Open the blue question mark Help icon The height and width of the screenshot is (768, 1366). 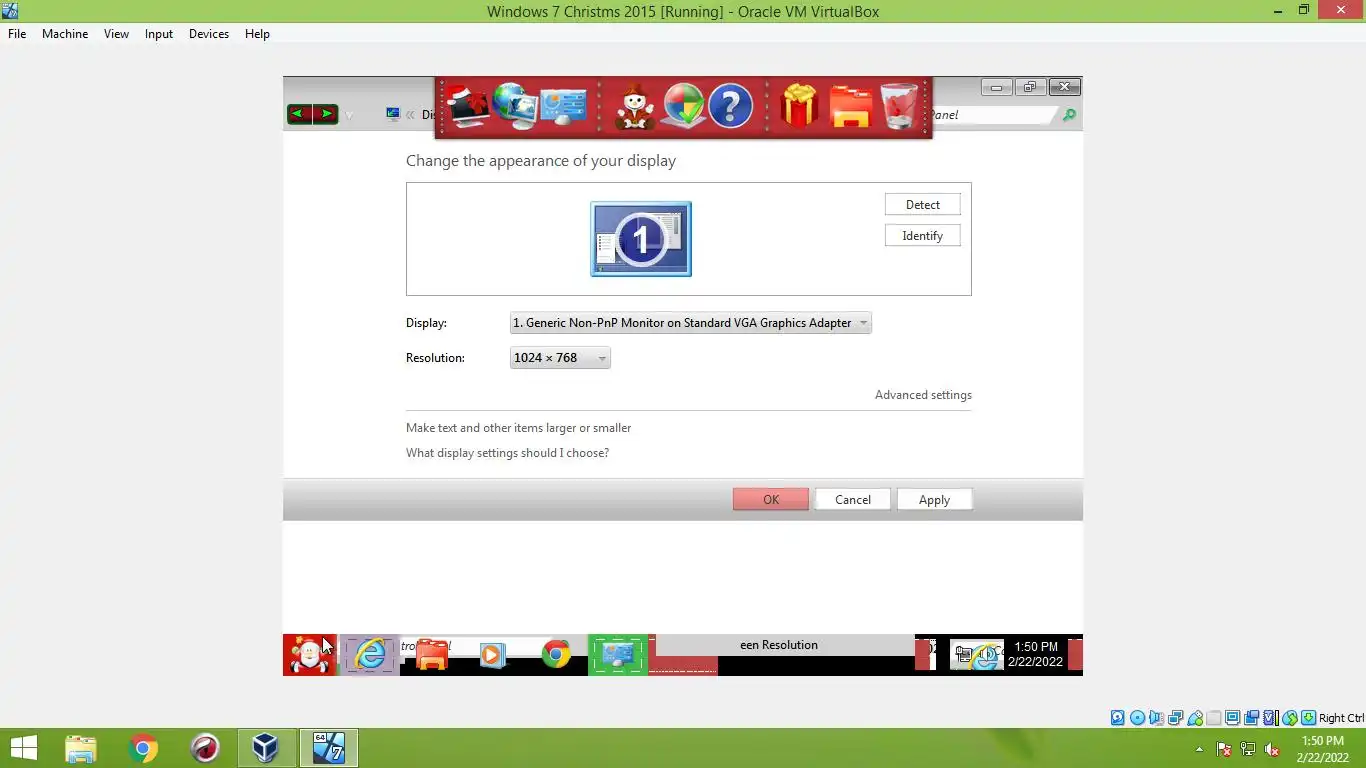(731, 106)
